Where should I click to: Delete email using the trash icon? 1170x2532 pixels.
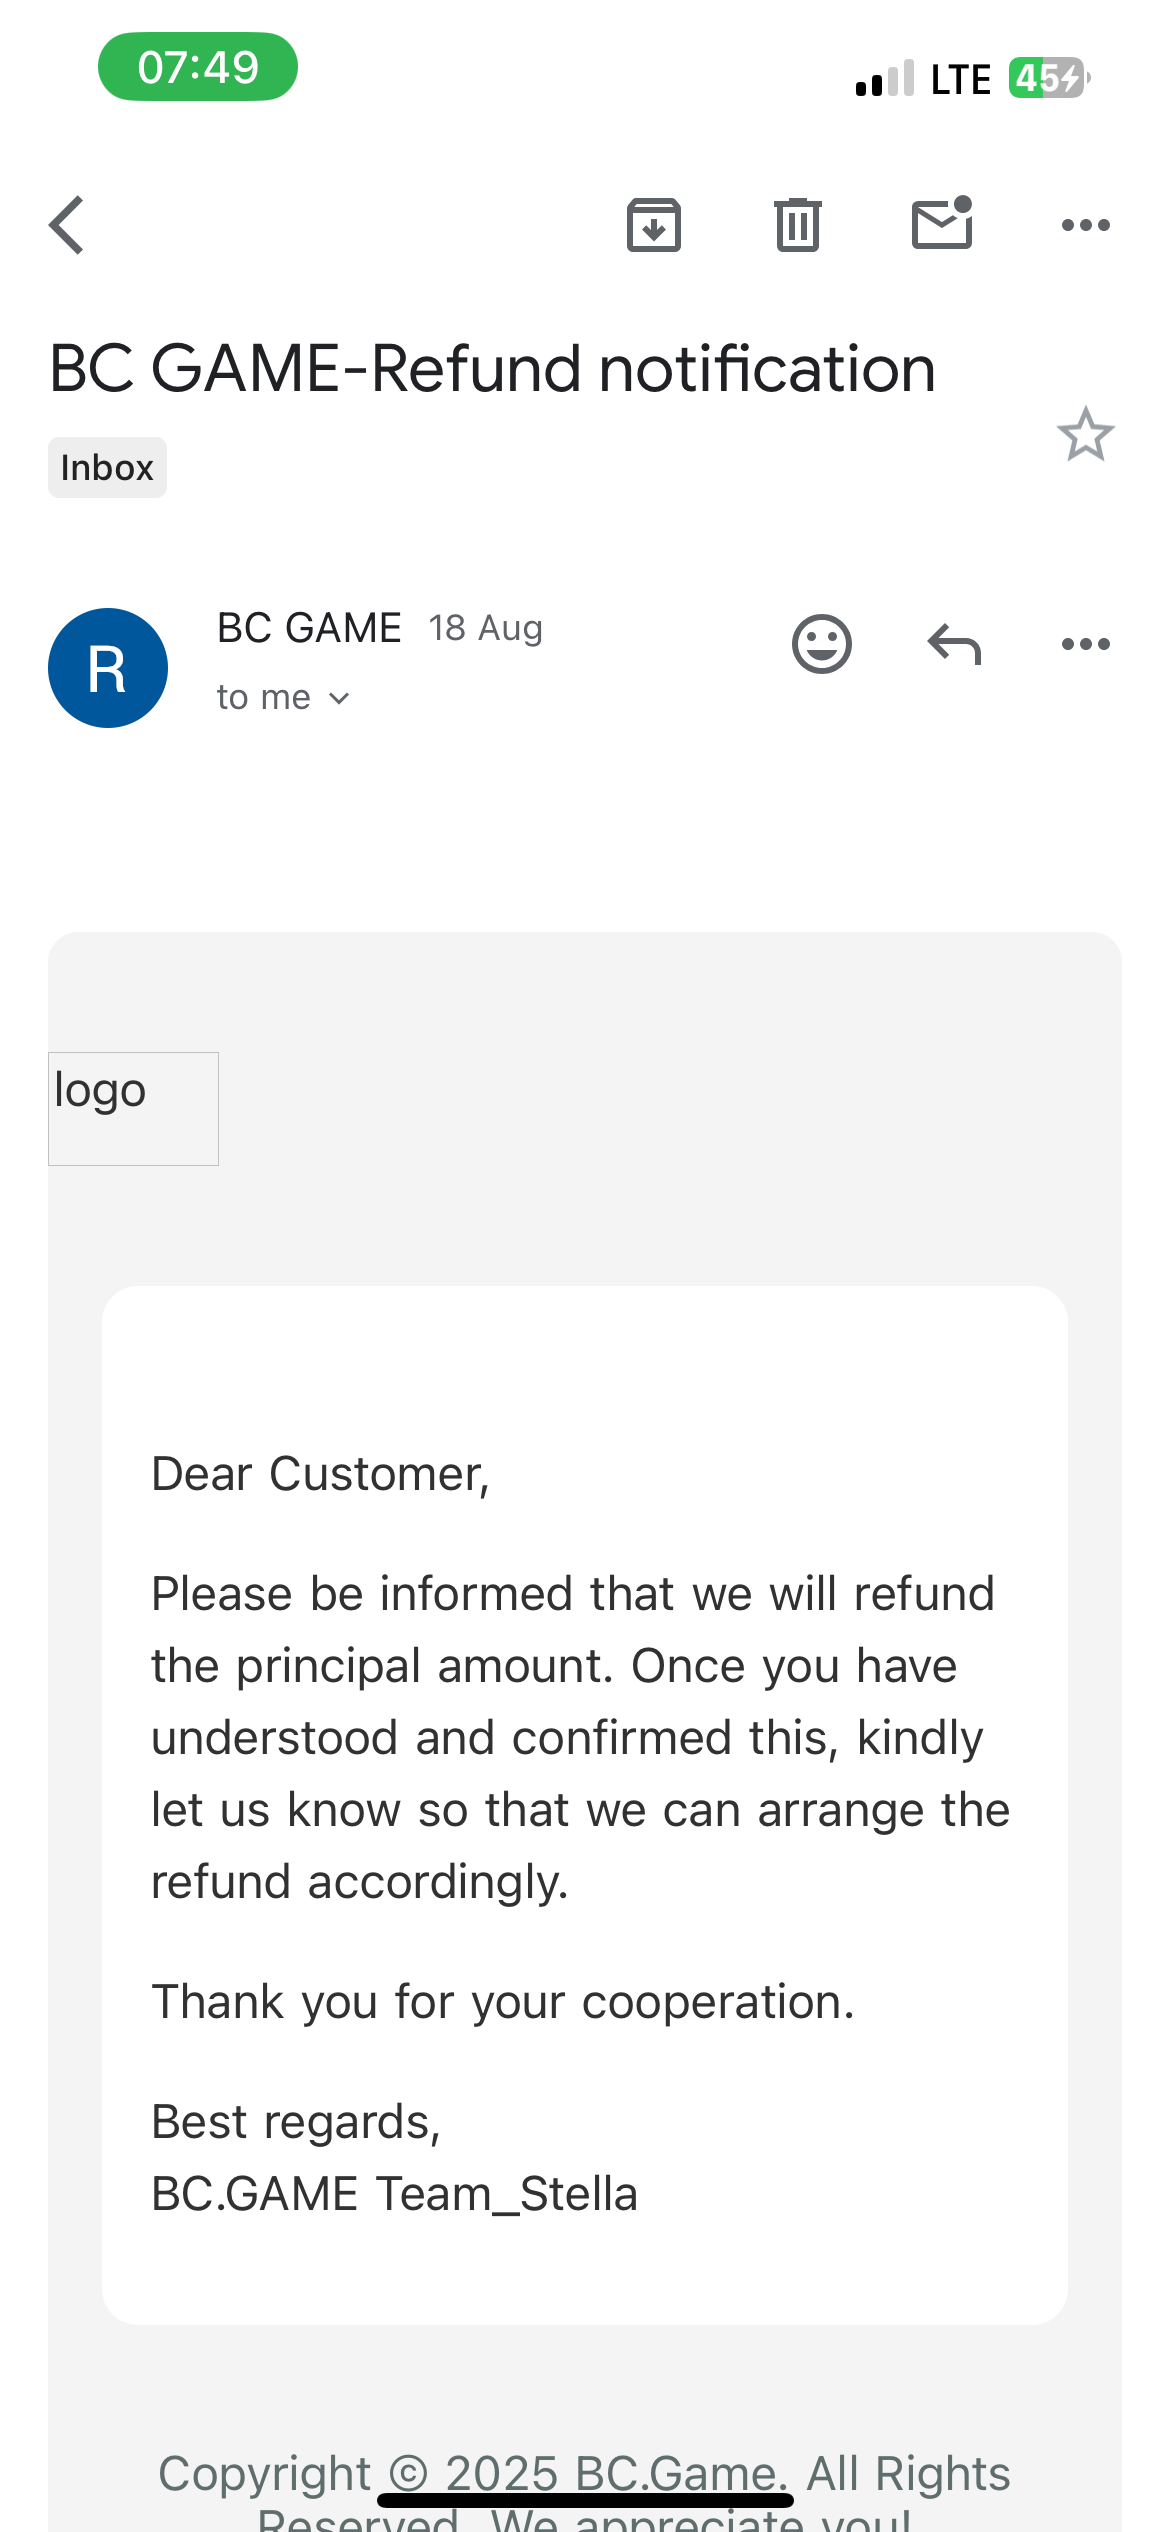point(798,225)
